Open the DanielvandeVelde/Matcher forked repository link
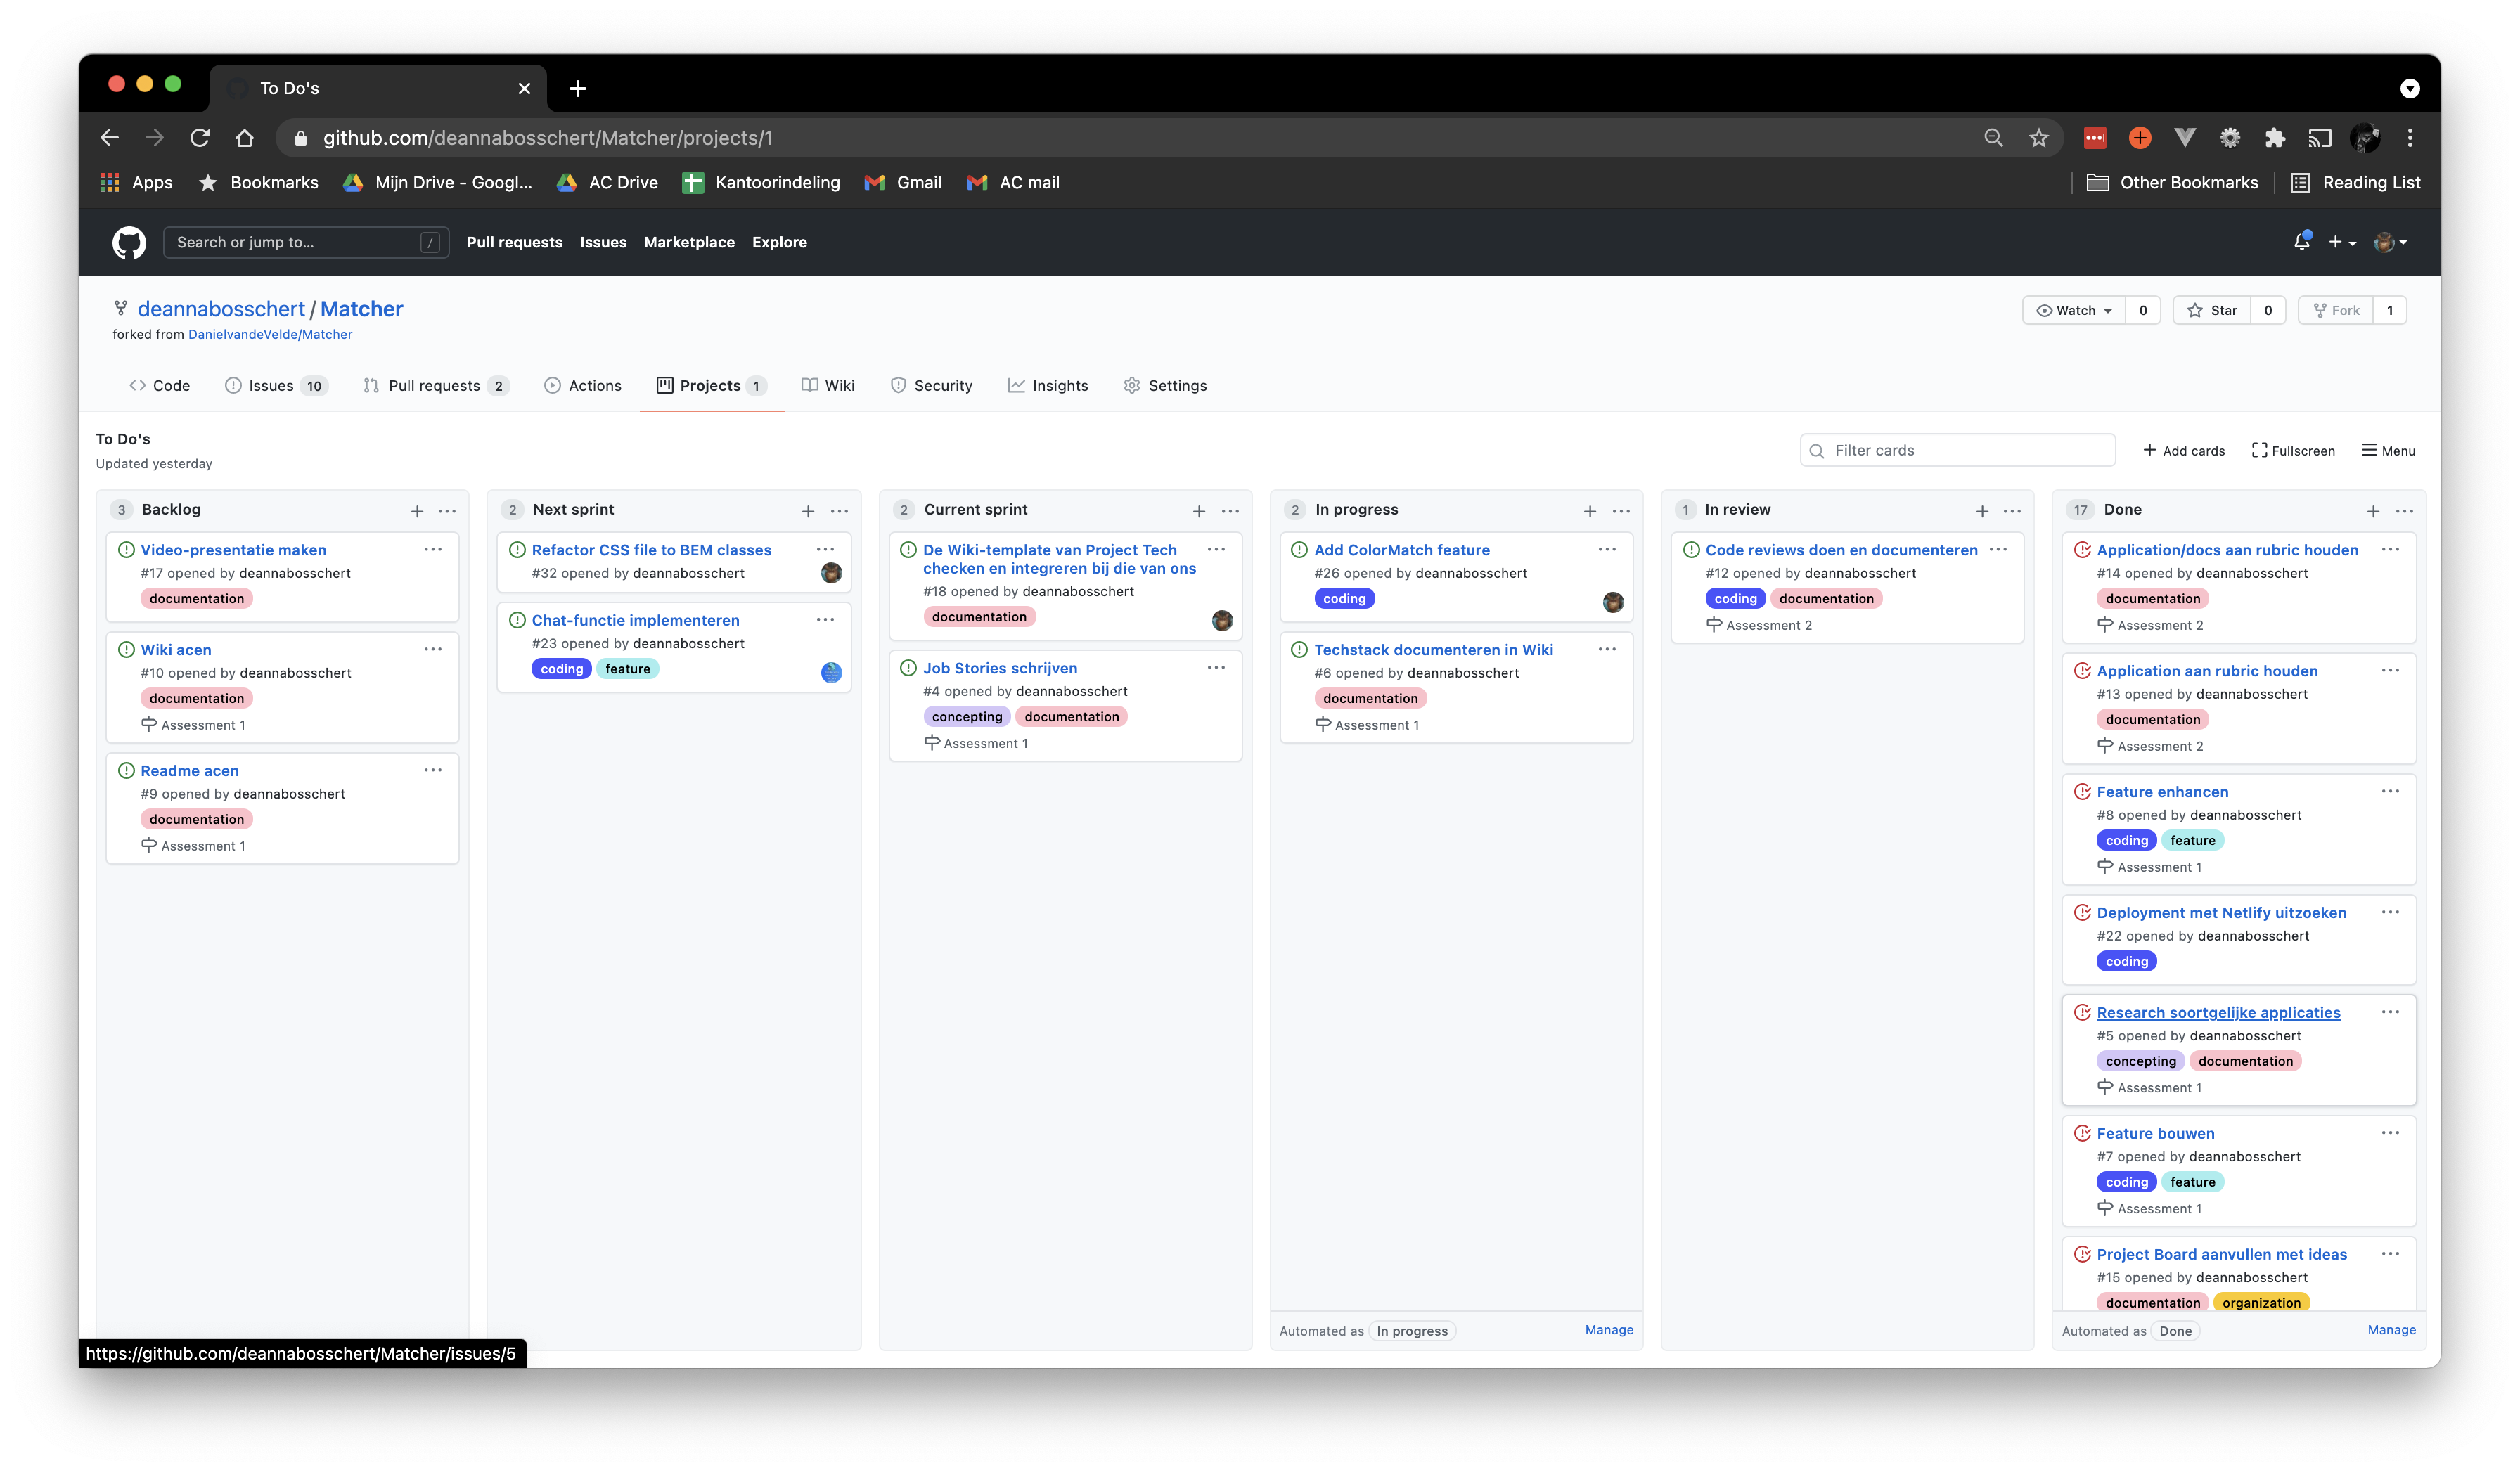The width and height of the screenshot is (2520, 1472). click(270, 334)
